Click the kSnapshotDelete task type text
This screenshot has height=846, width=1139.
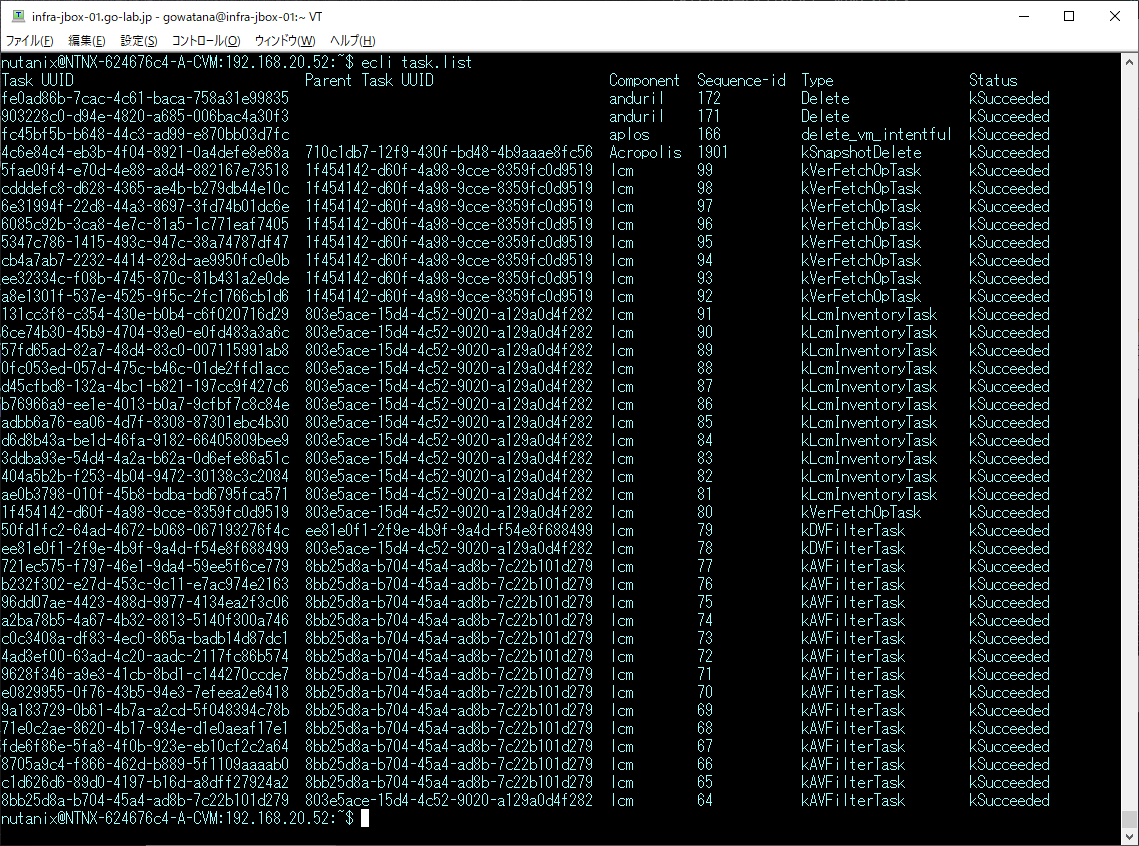pyautogui.click(x=861, y=152)
